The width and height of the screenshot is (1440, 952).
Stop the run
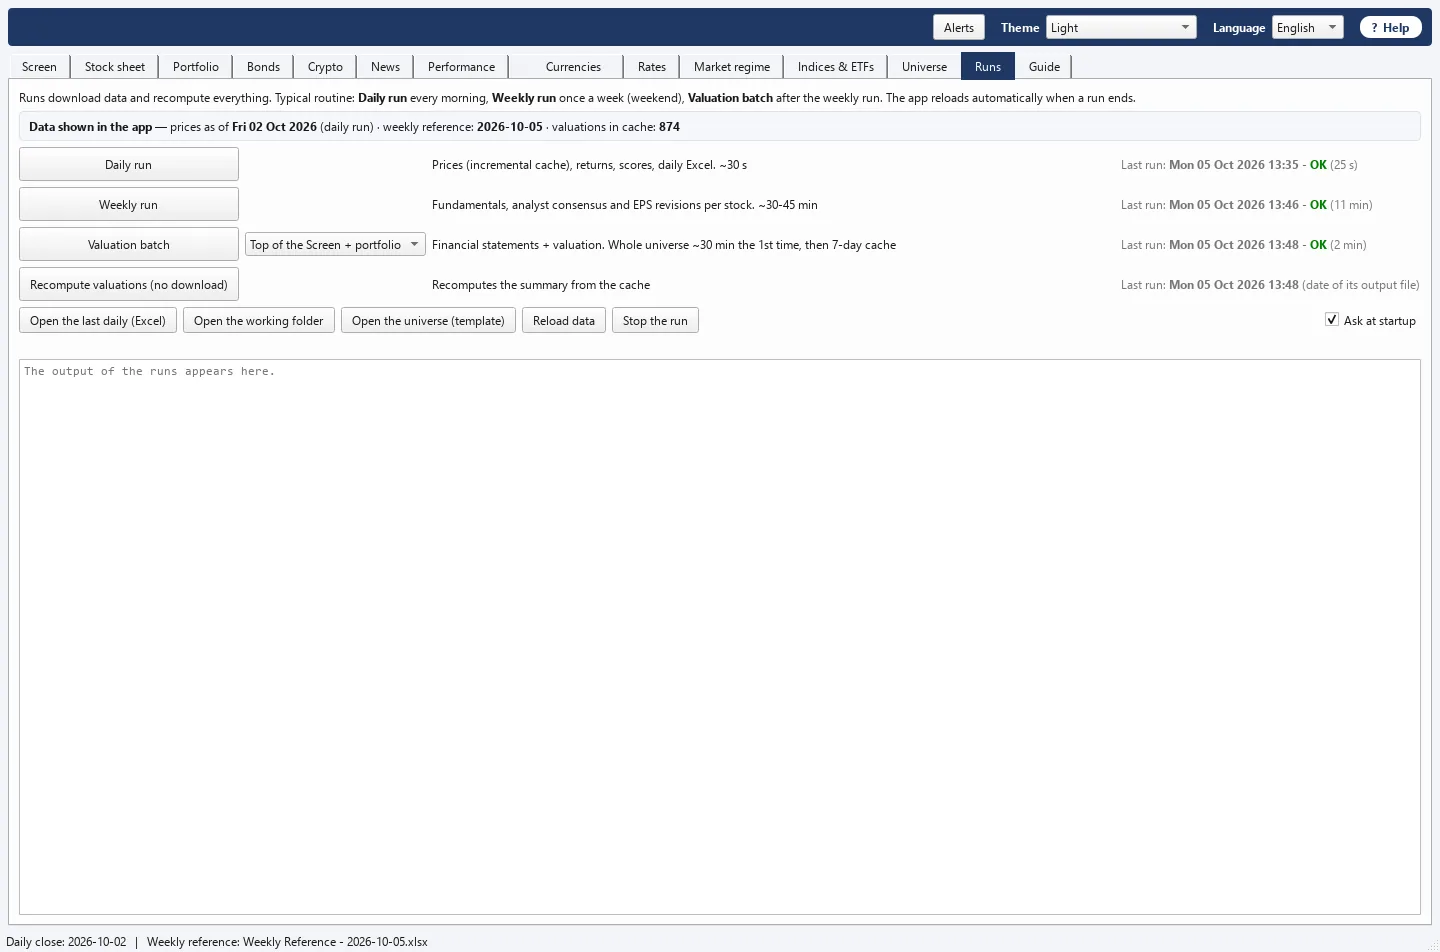click(x=655, y=321)
